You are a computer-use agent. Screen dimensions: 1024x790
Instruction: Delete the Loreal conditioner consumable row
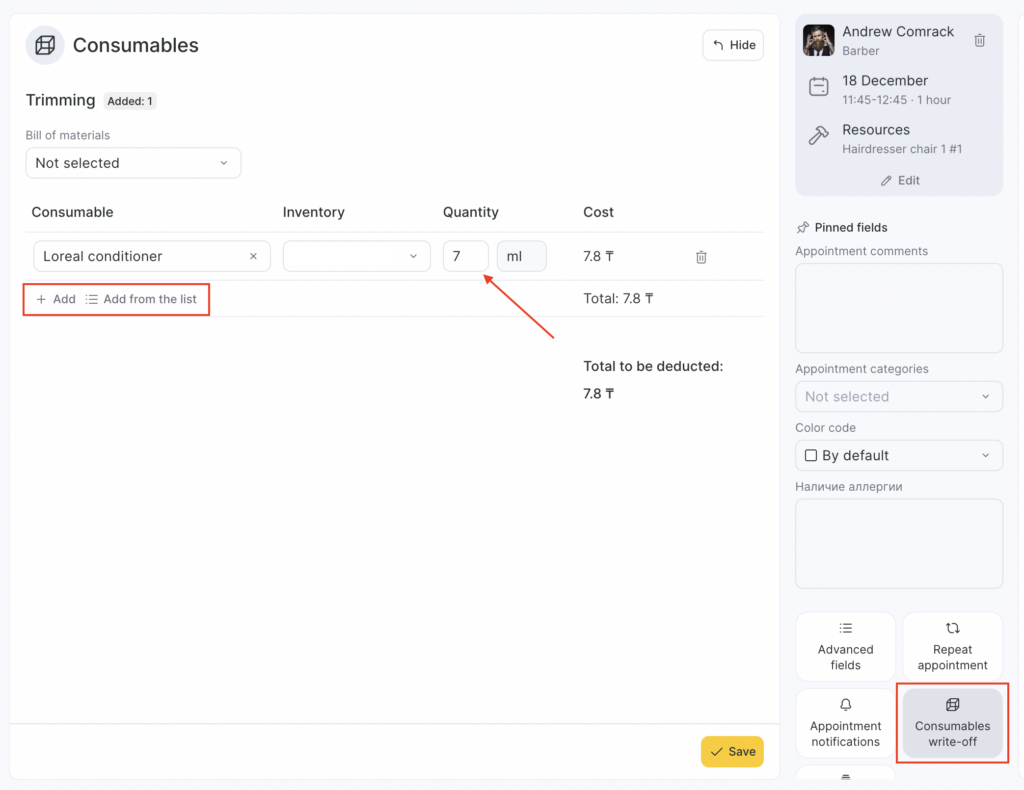[x=701, y=257]
